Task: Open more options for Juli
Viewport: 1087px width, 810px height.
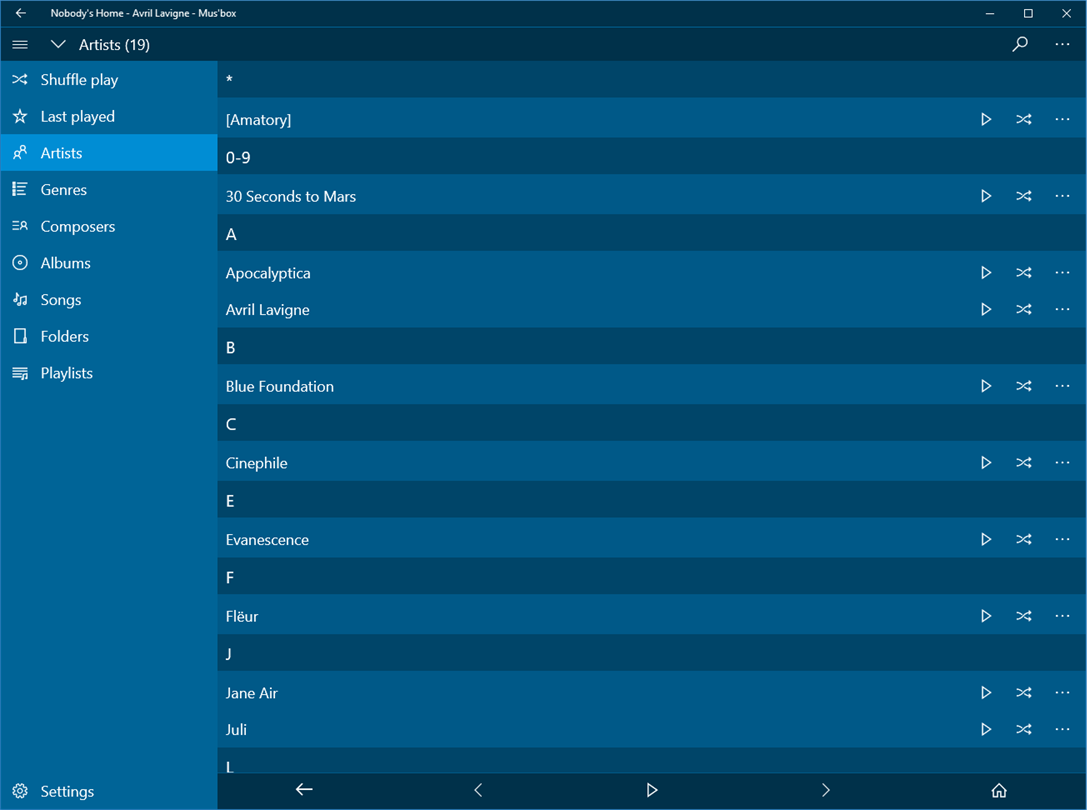Action: [x=1062, y=730]
